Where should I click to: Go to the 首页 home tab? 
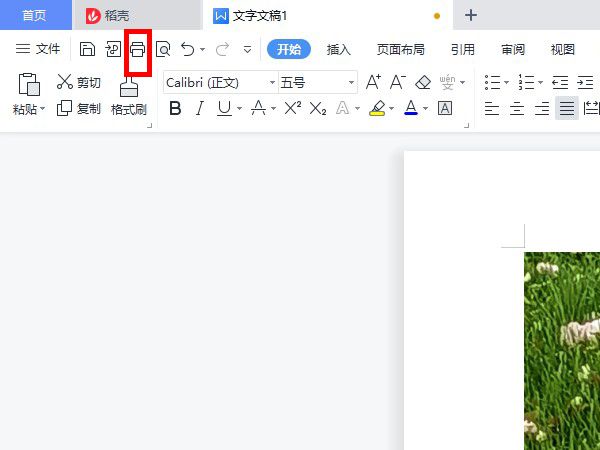[35, 15]
